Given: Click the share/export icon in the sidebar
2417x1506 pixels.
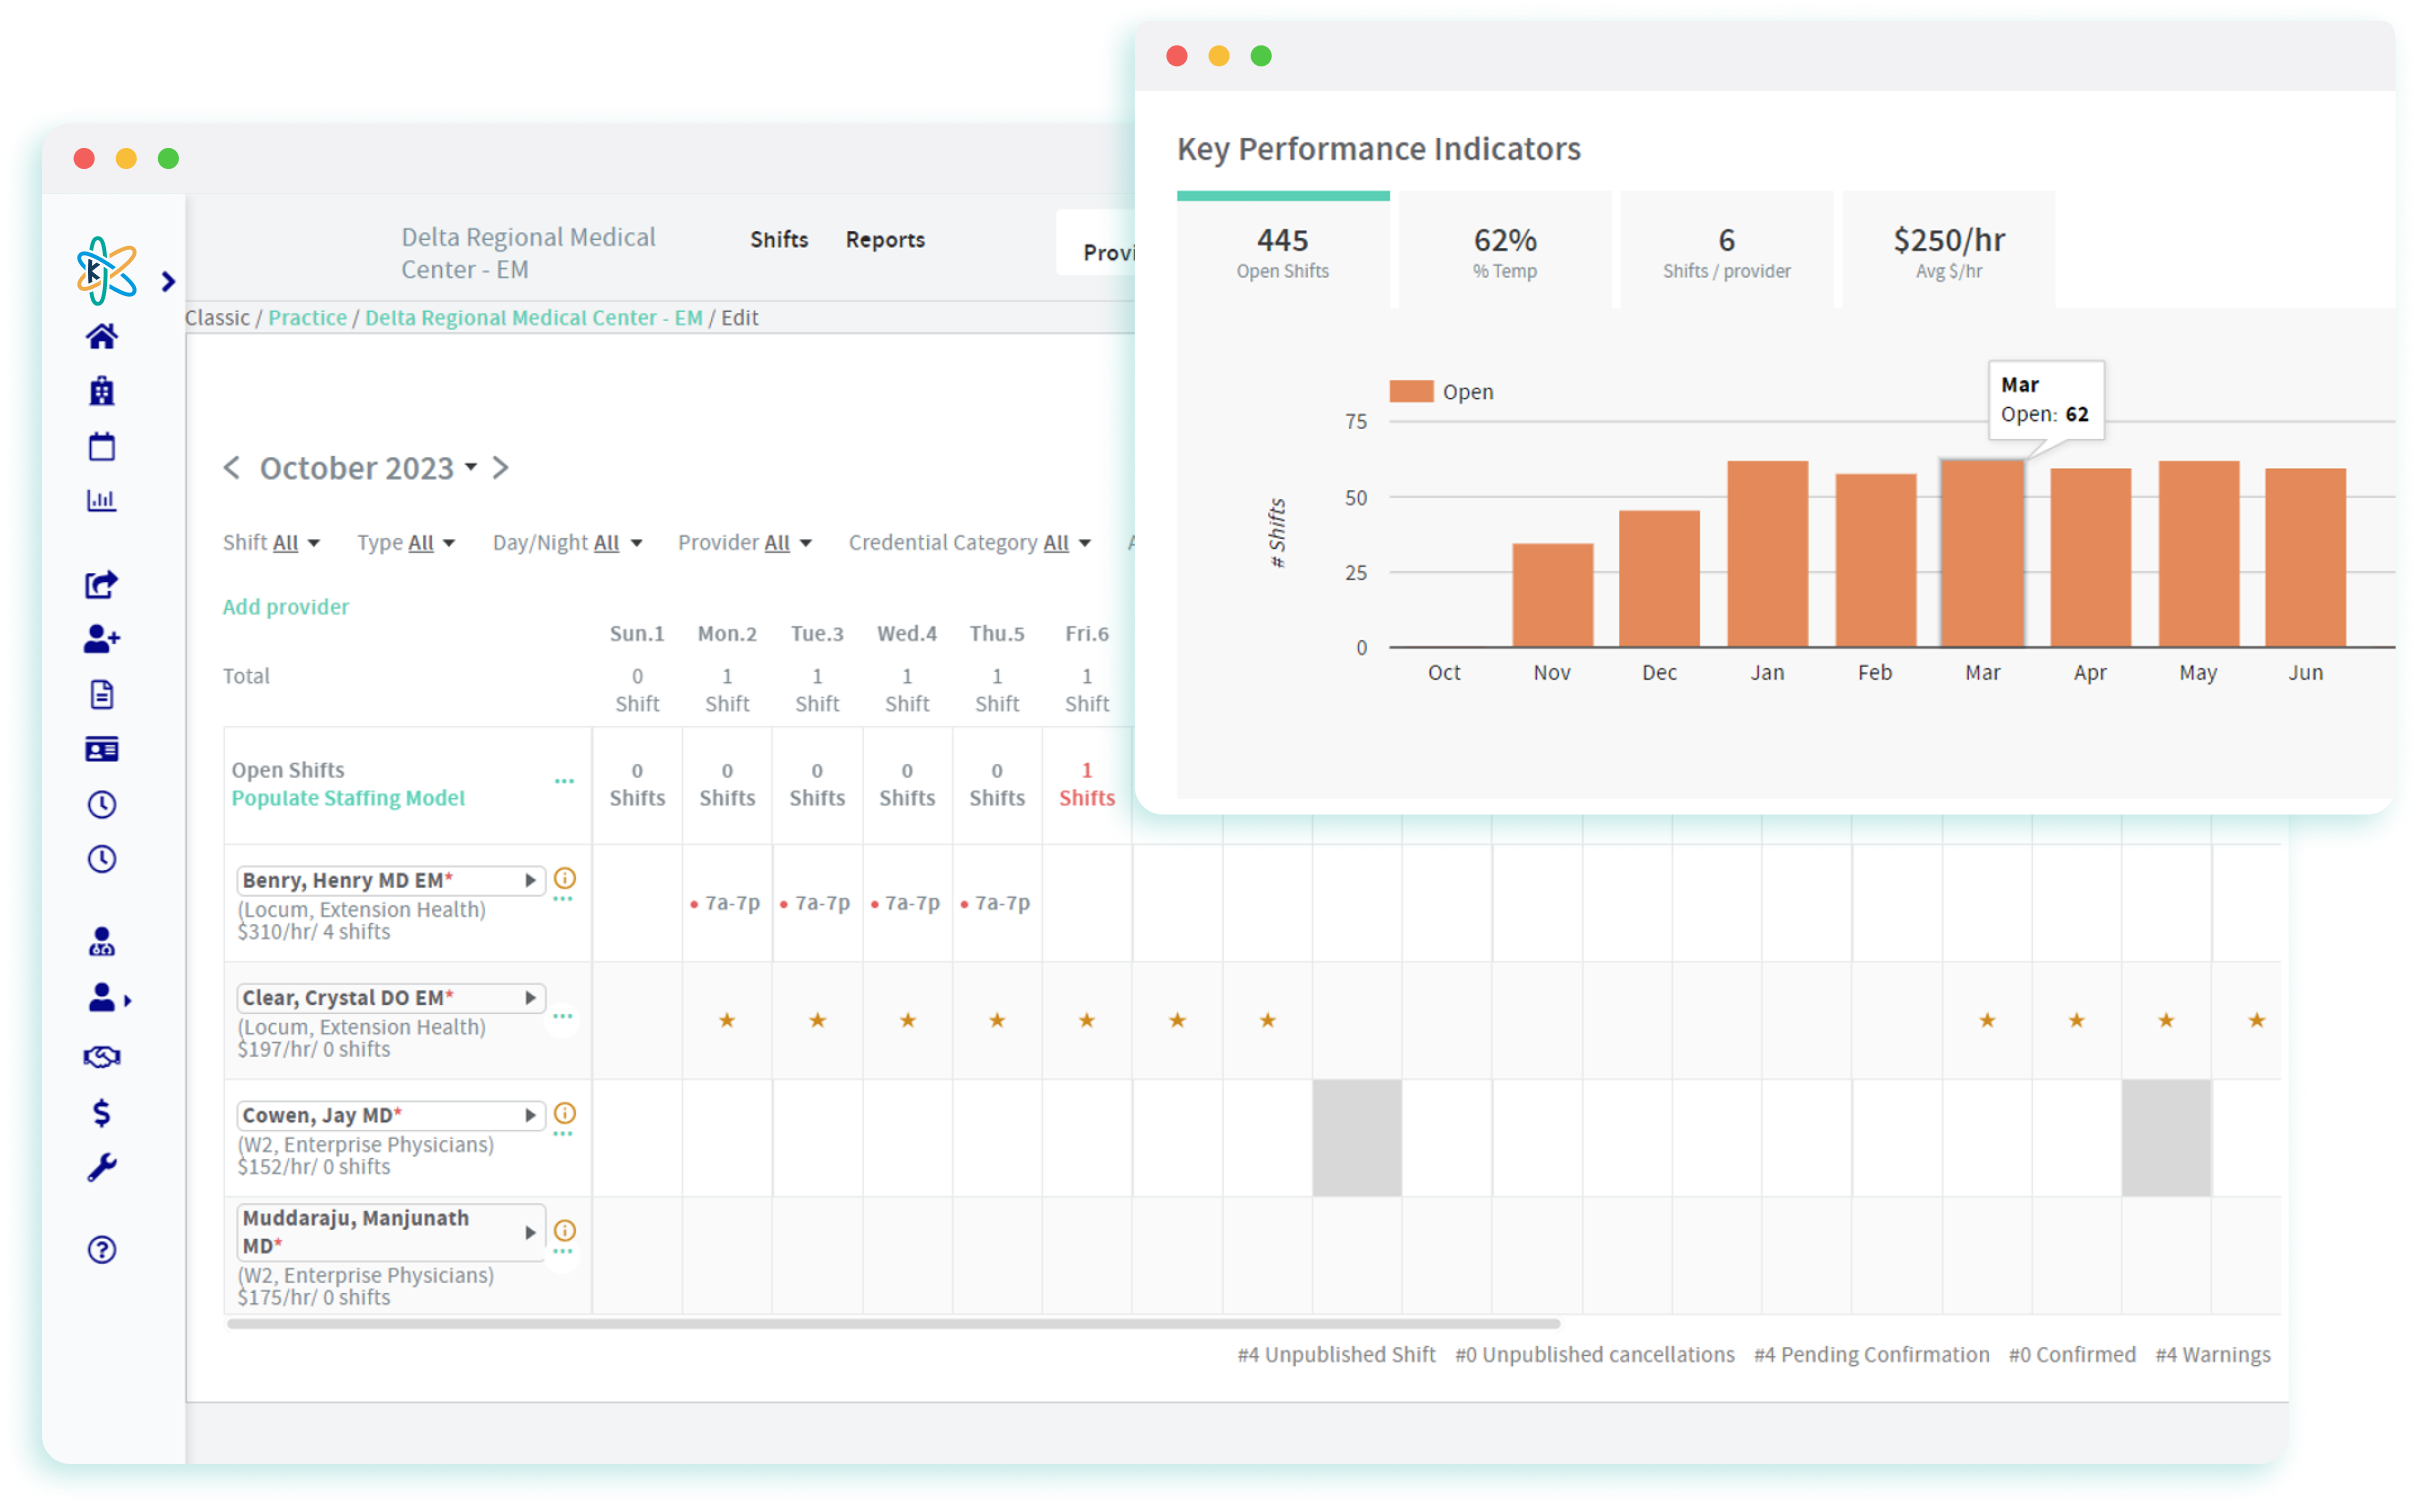Looking at the screenshot, I should [101, 584].
